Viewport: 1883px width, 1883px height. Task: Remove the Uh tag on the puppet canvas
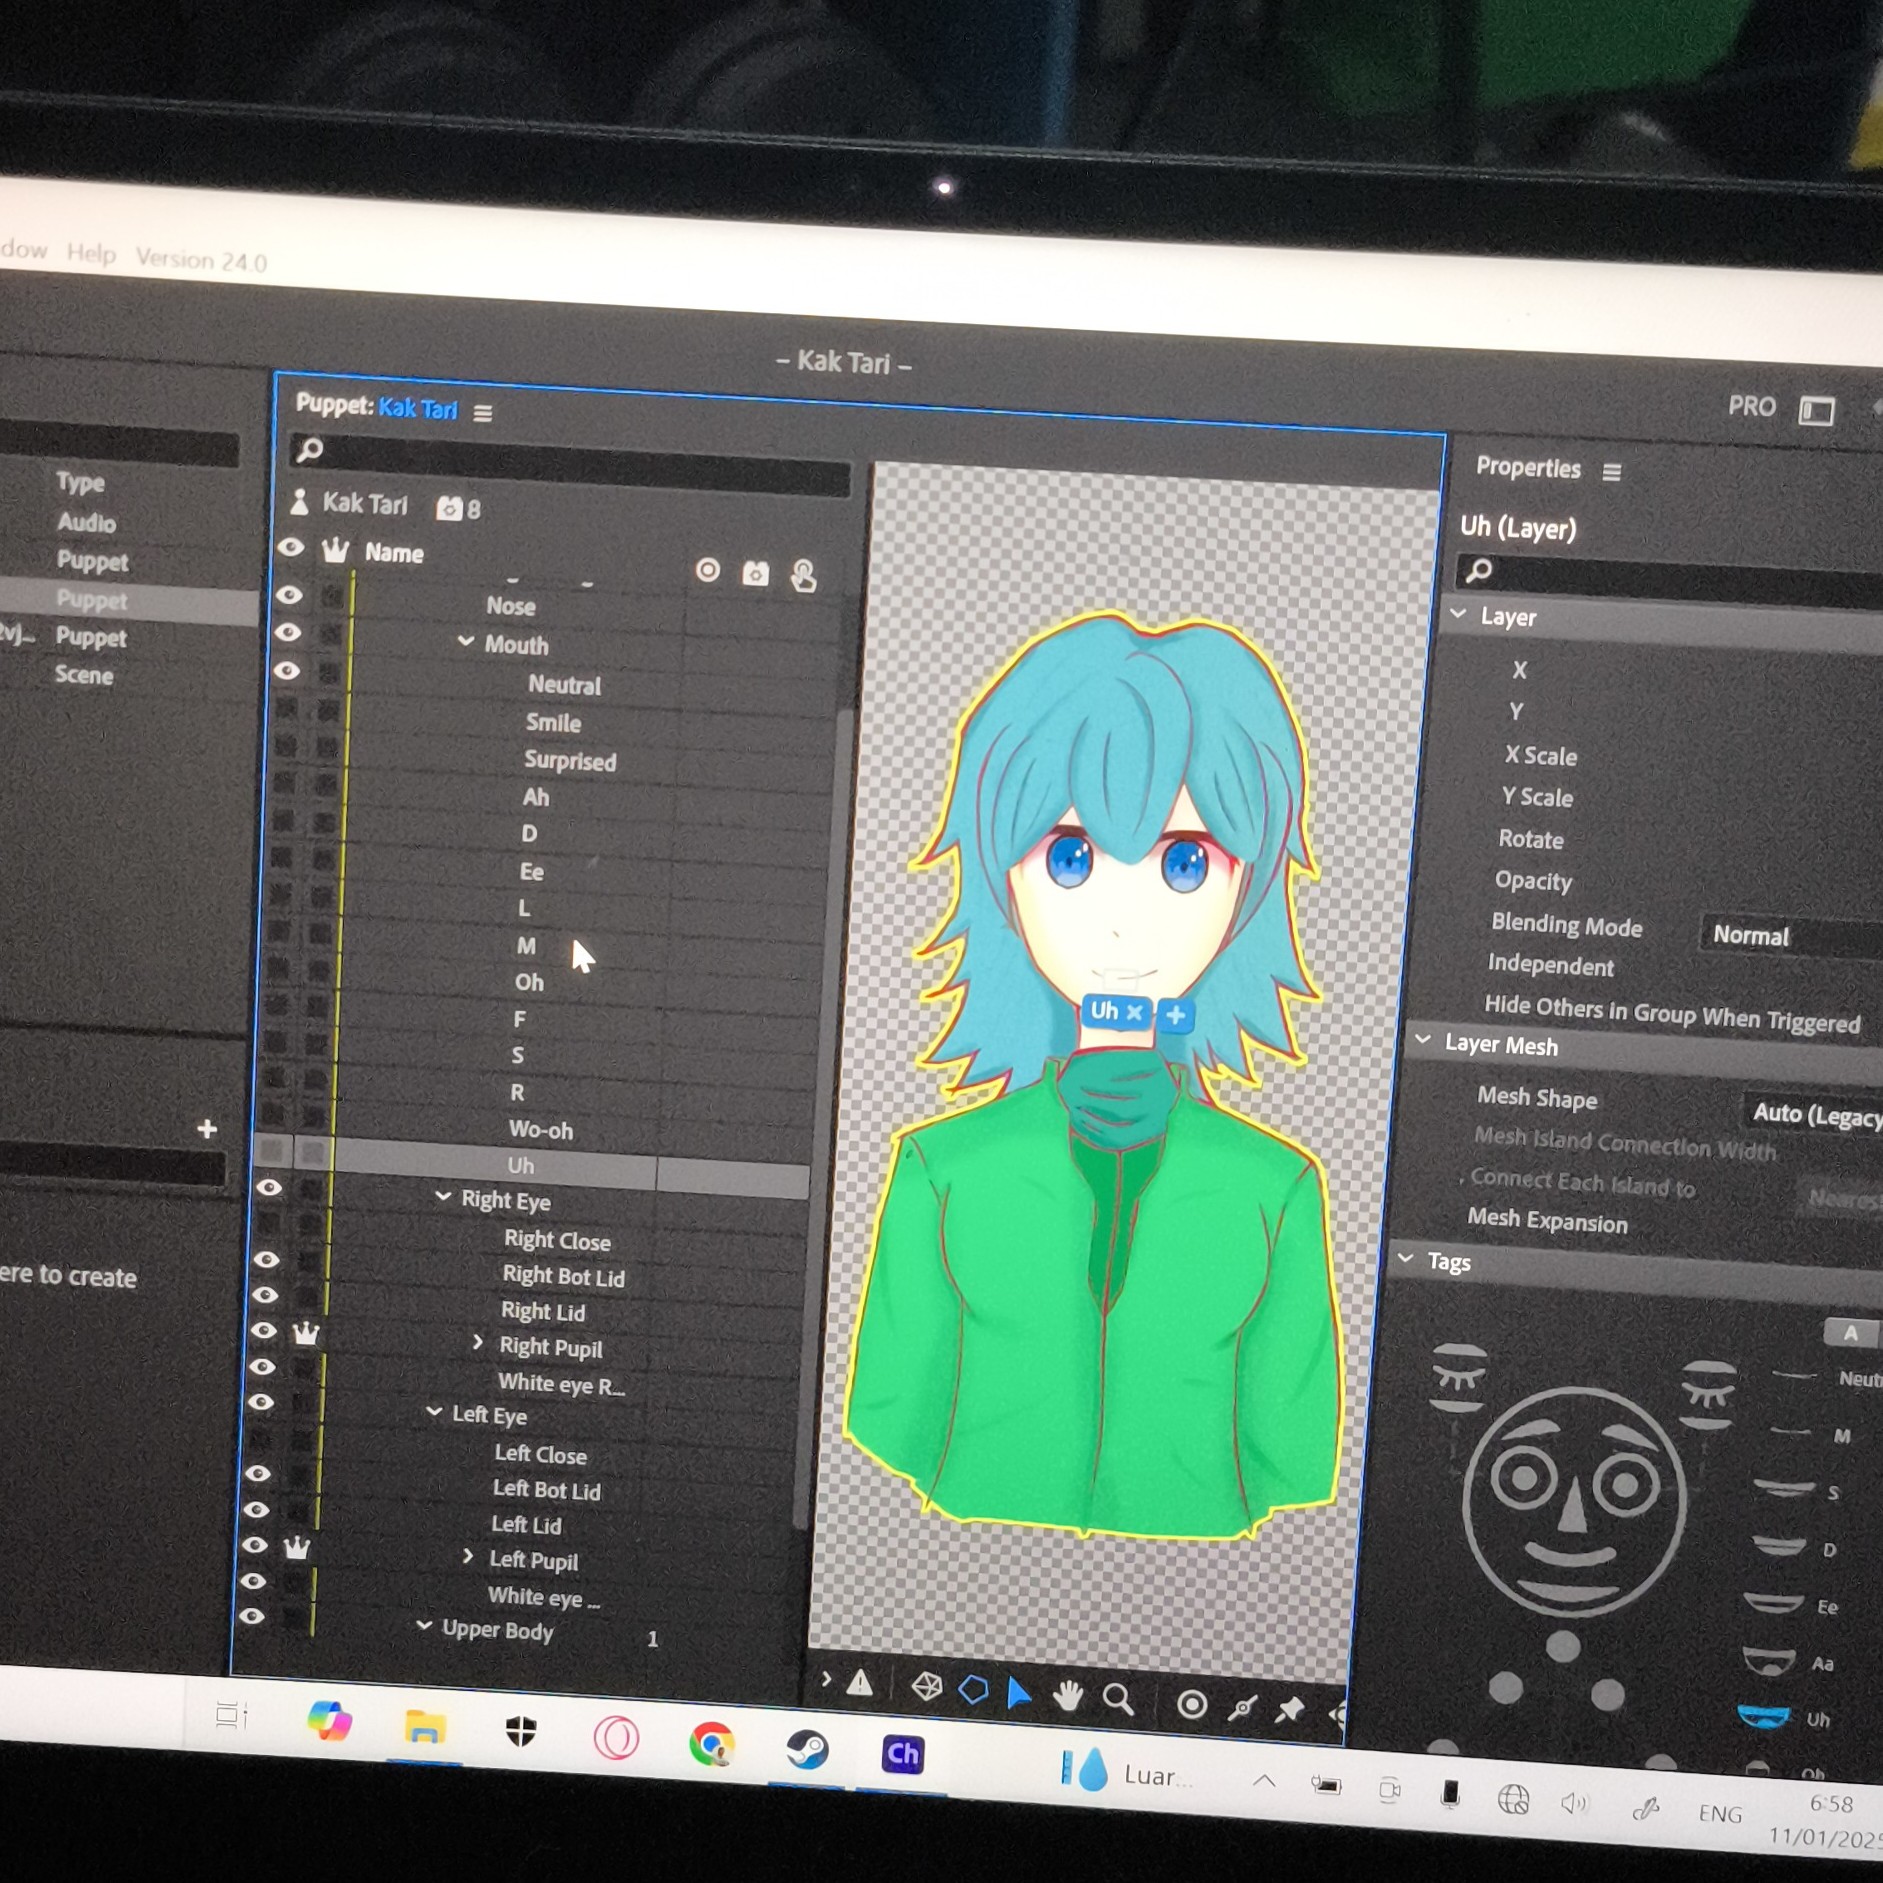pos(1134,1012)
